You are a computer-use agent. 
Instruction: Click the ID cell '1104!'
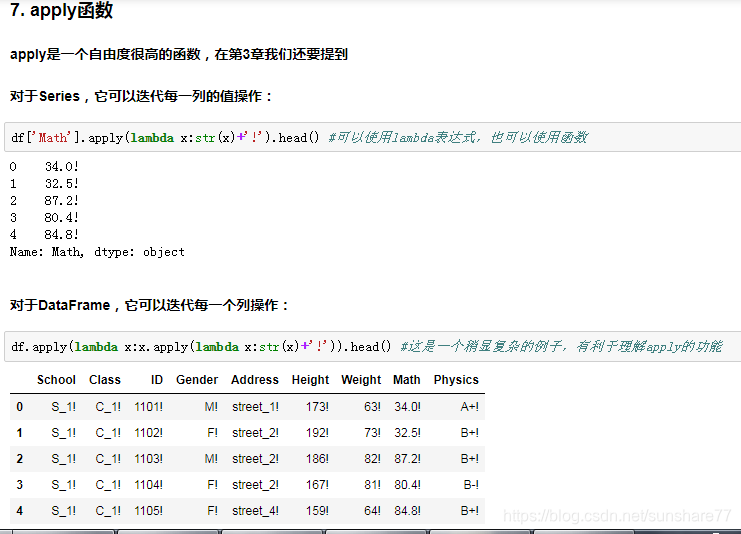coord(148,485)
